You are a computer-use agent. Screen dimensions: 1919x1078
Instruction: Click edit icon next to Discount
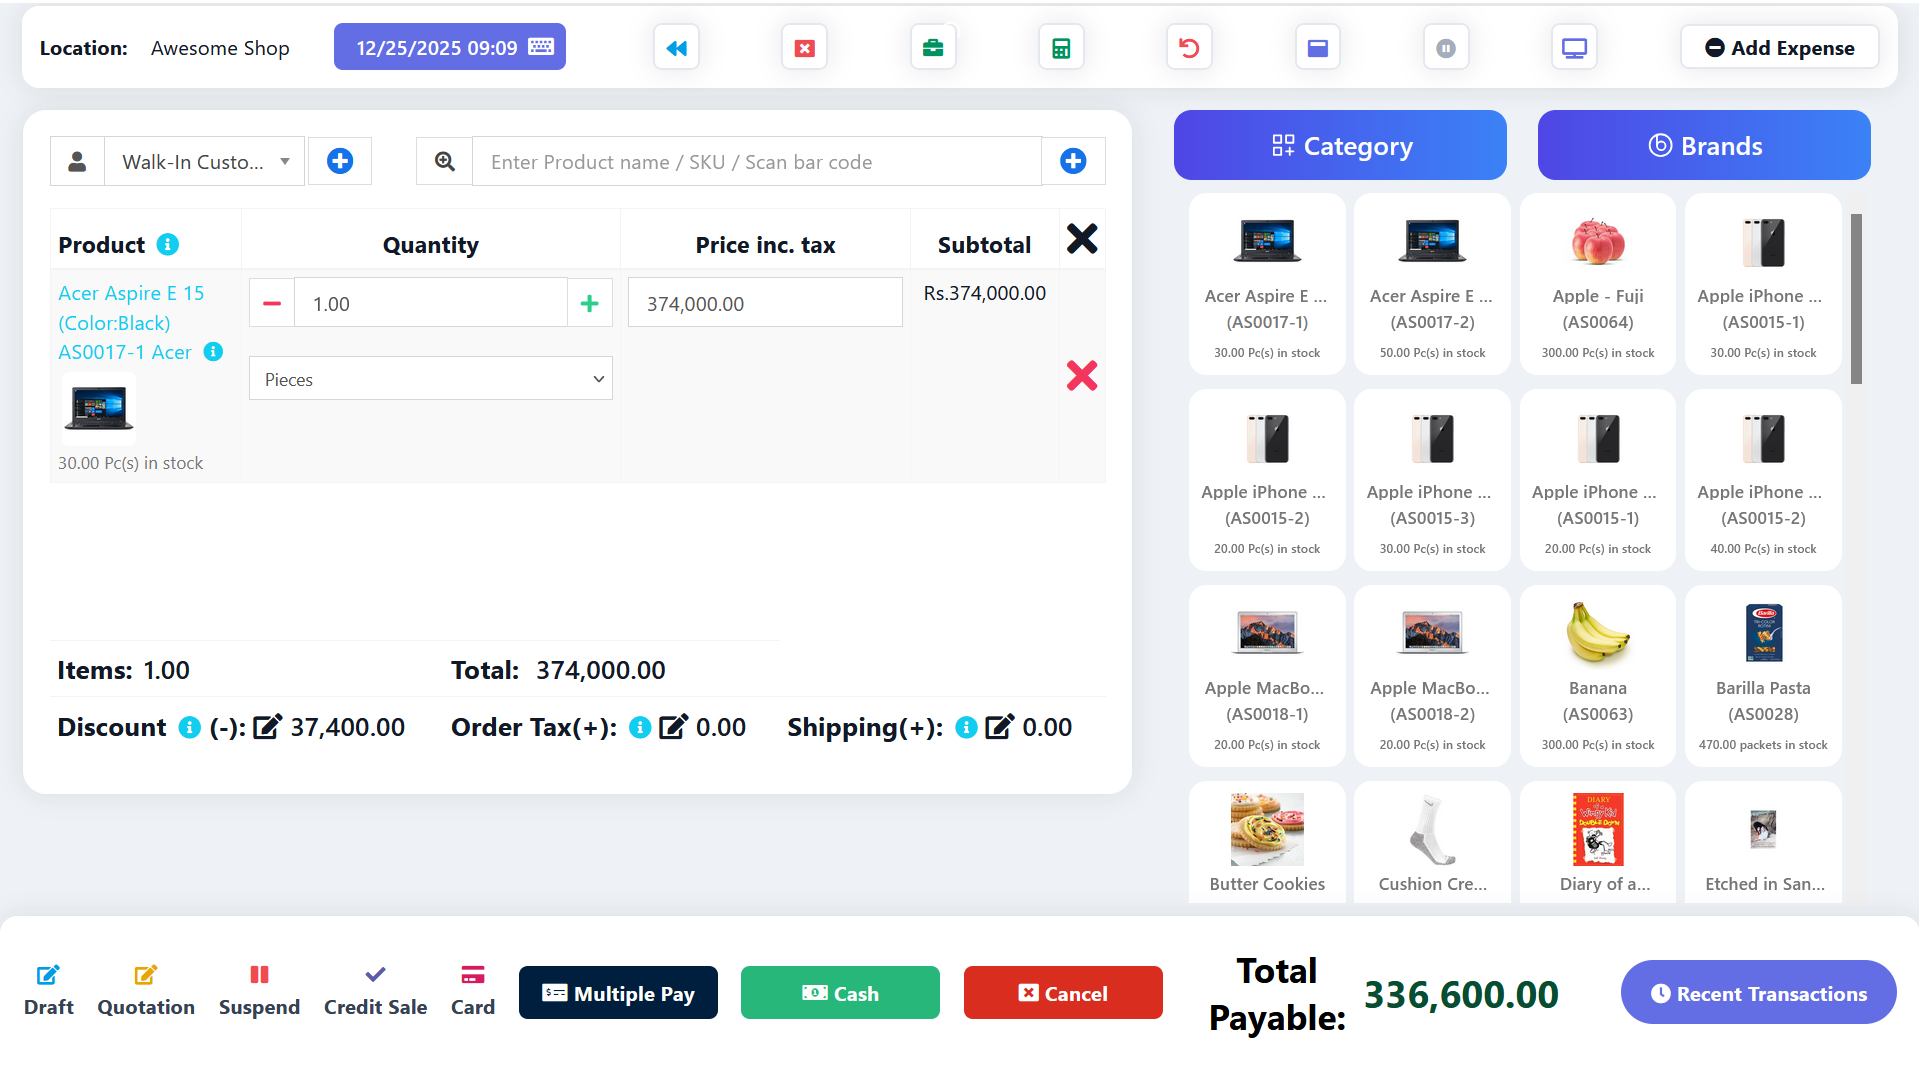click(267, 727)
